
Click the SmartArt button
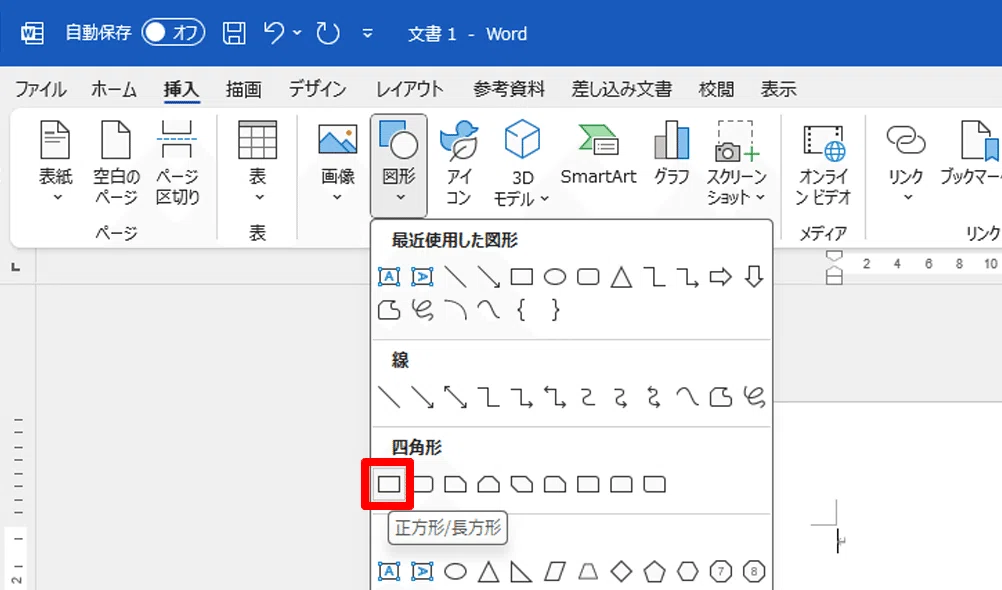point(598,153)
